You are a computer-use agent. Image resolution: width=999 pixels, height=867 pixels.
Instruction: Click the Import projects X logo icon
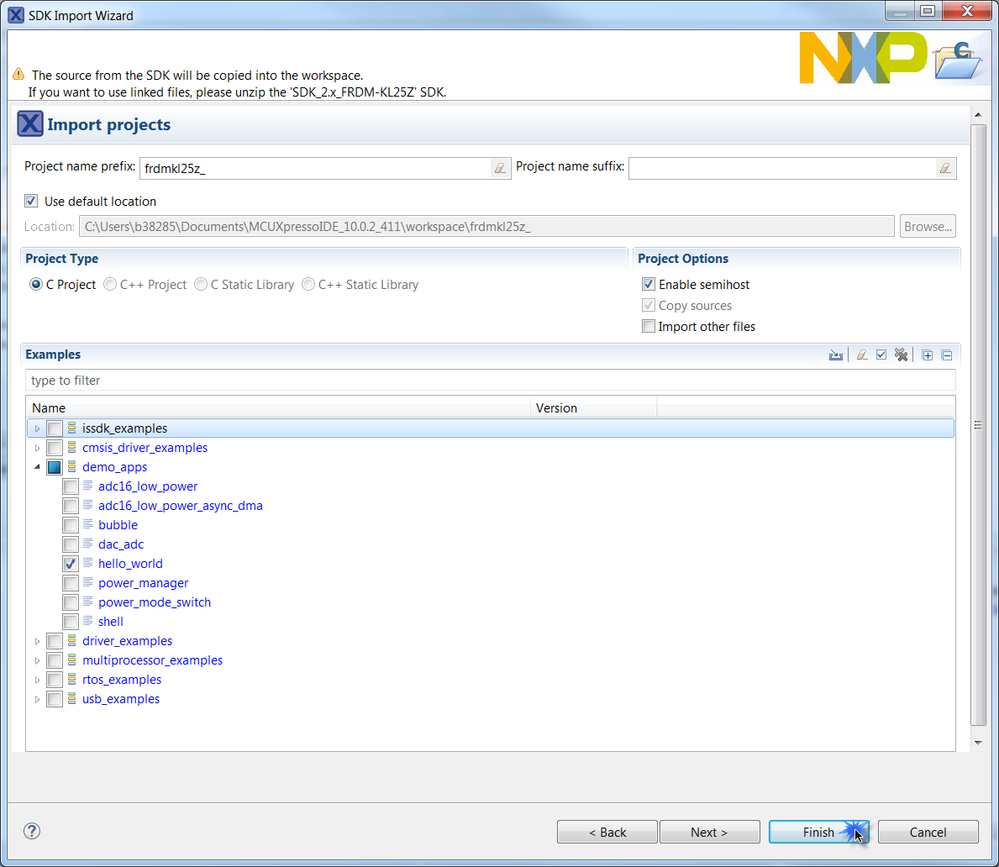click(30, 124)
